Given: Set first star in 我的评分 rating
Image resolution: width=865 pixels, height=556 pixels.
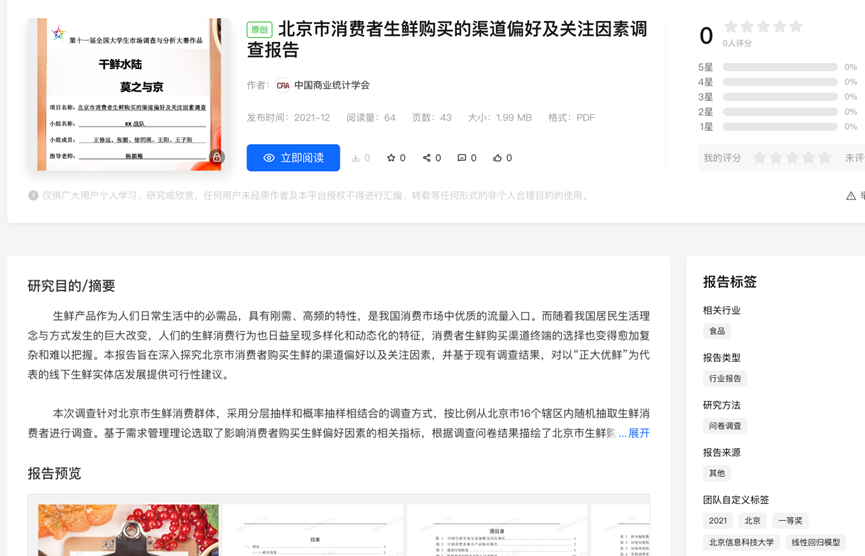Looking at the screenshot, I should click(x=760, y=158).
